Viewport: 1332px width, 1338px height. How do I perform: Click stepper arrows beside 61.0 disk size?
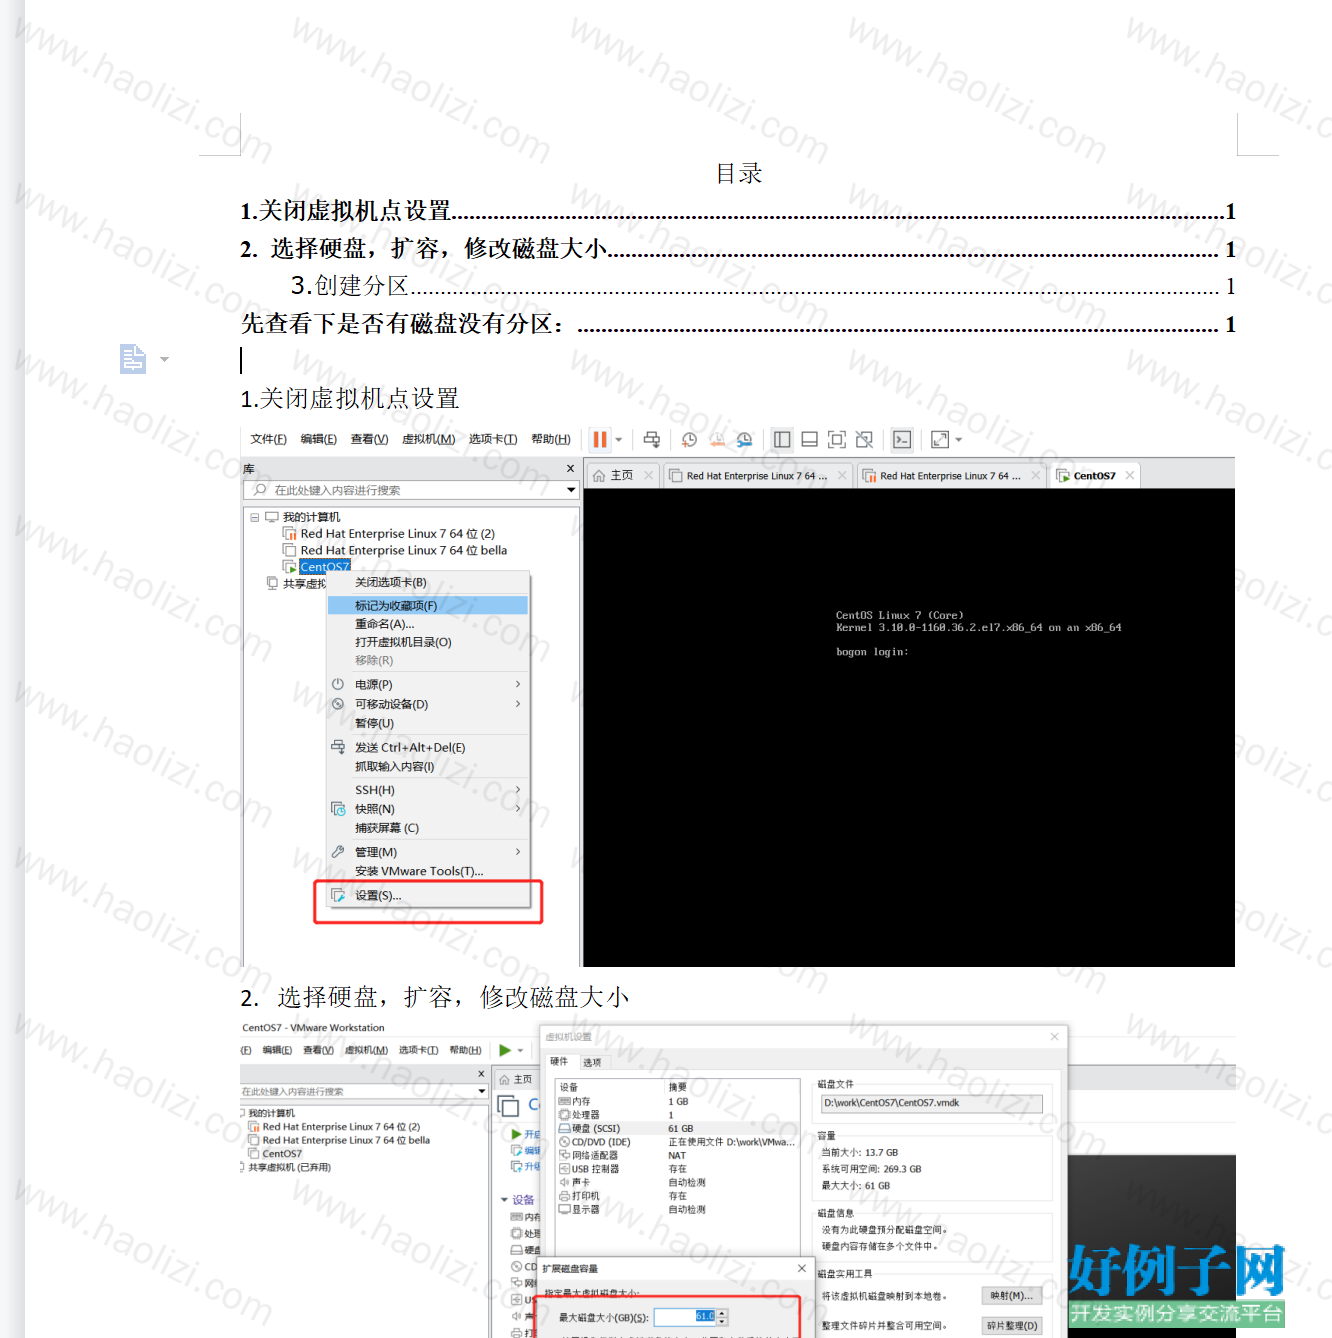723,1317
